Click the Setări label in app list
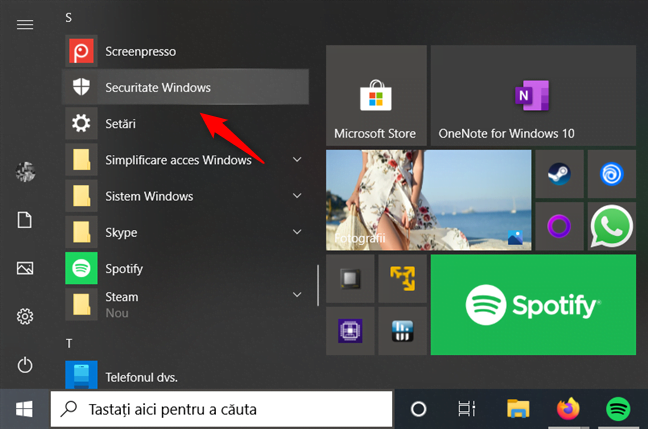The height and width of the screenshot is (429, 648). (120, 124)
